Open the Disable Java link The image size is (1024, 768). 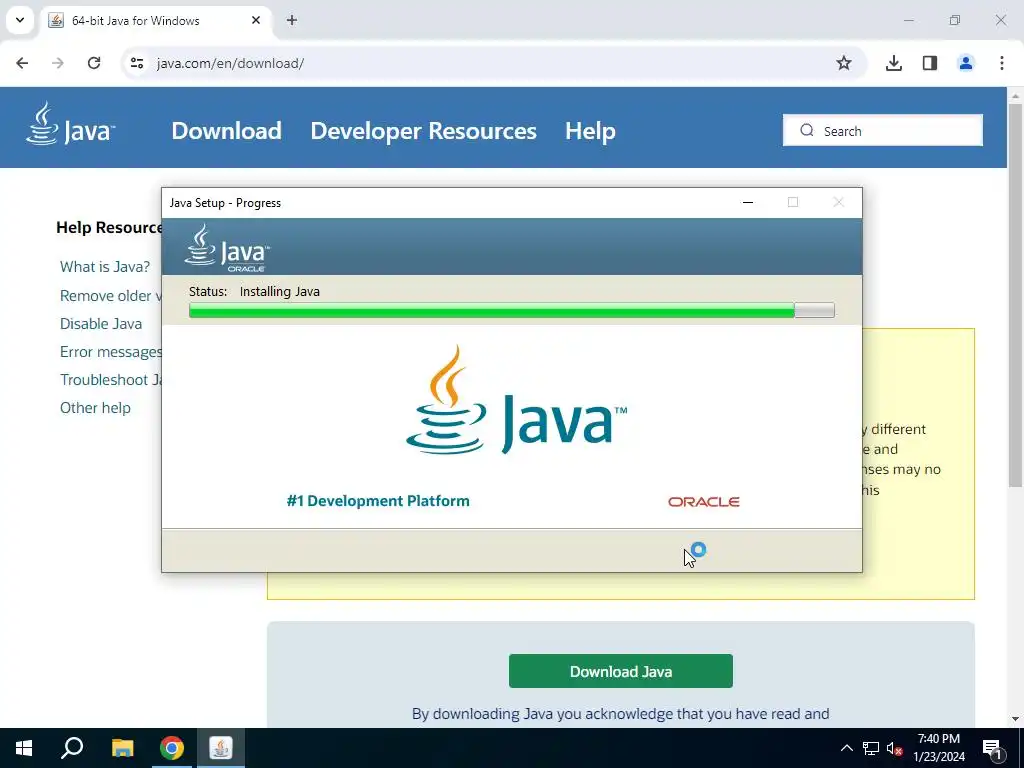click(x=101, y=324)
